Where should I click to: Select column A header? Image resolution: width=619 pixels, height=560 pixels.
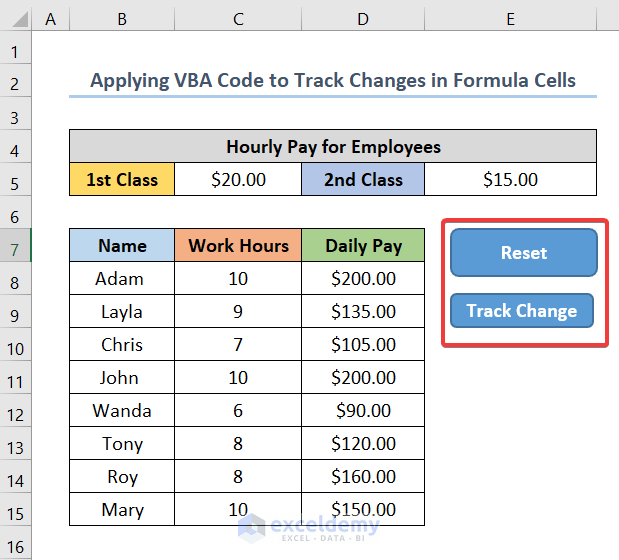point(51,19)
